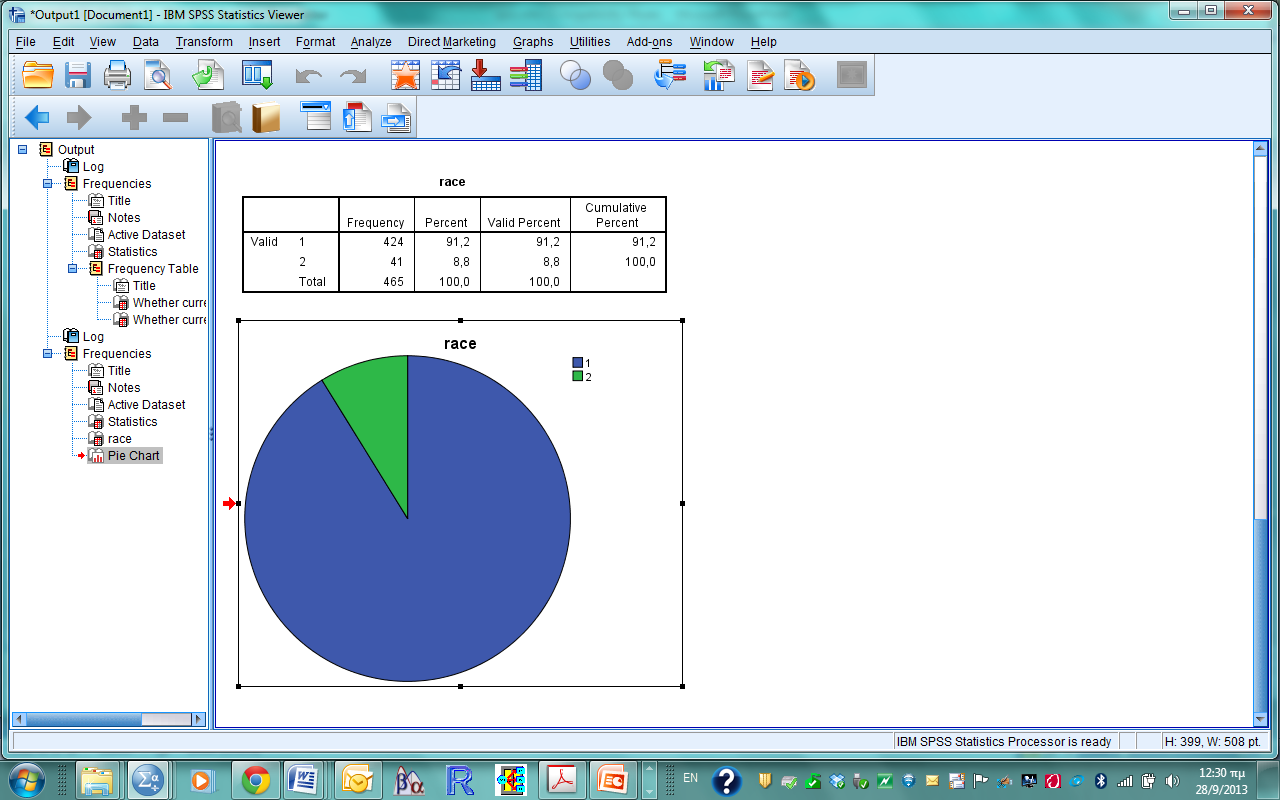Open the Add-ons menu

649,42
